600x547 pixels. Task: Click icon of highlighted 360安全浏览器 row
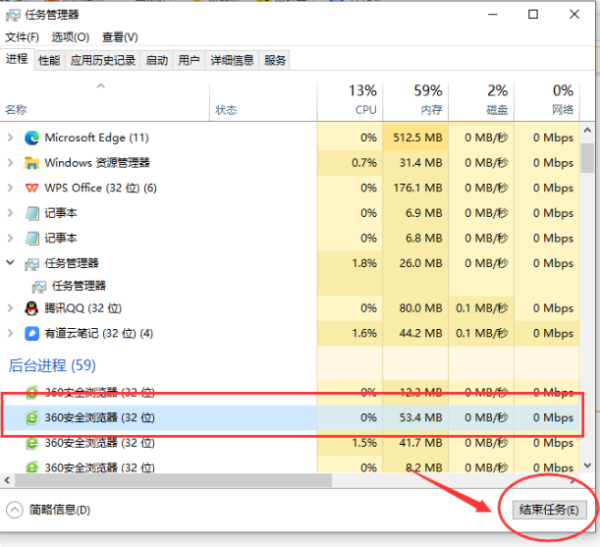pos(32,418)
